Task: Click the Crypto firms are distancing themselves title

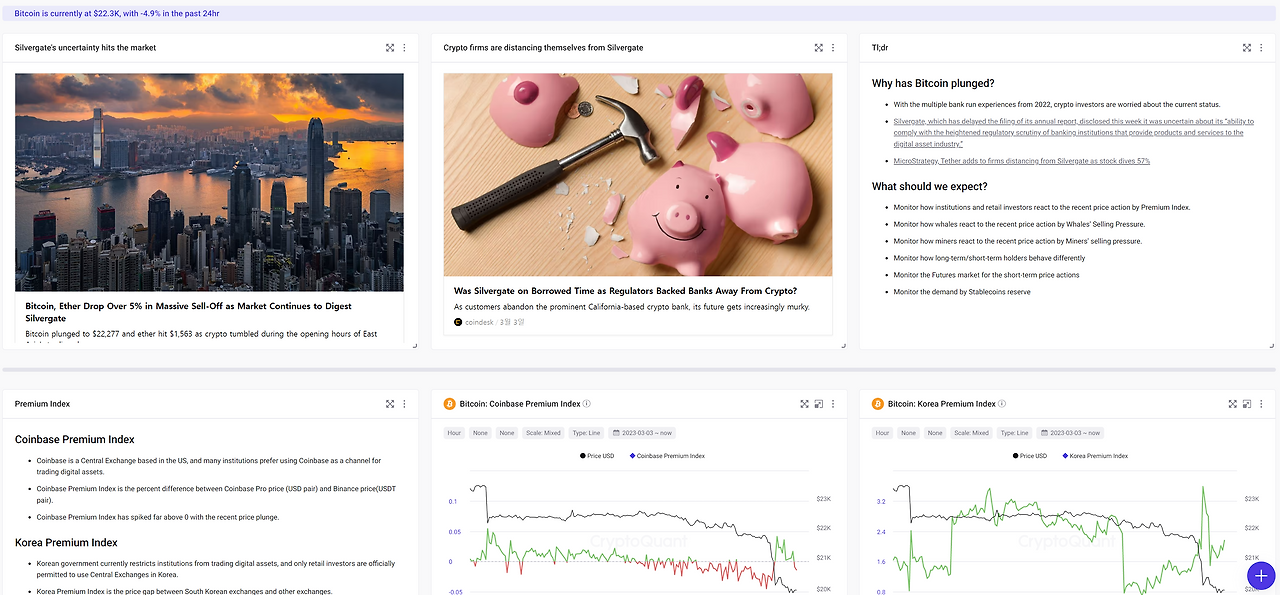Action: click(543, 48)
